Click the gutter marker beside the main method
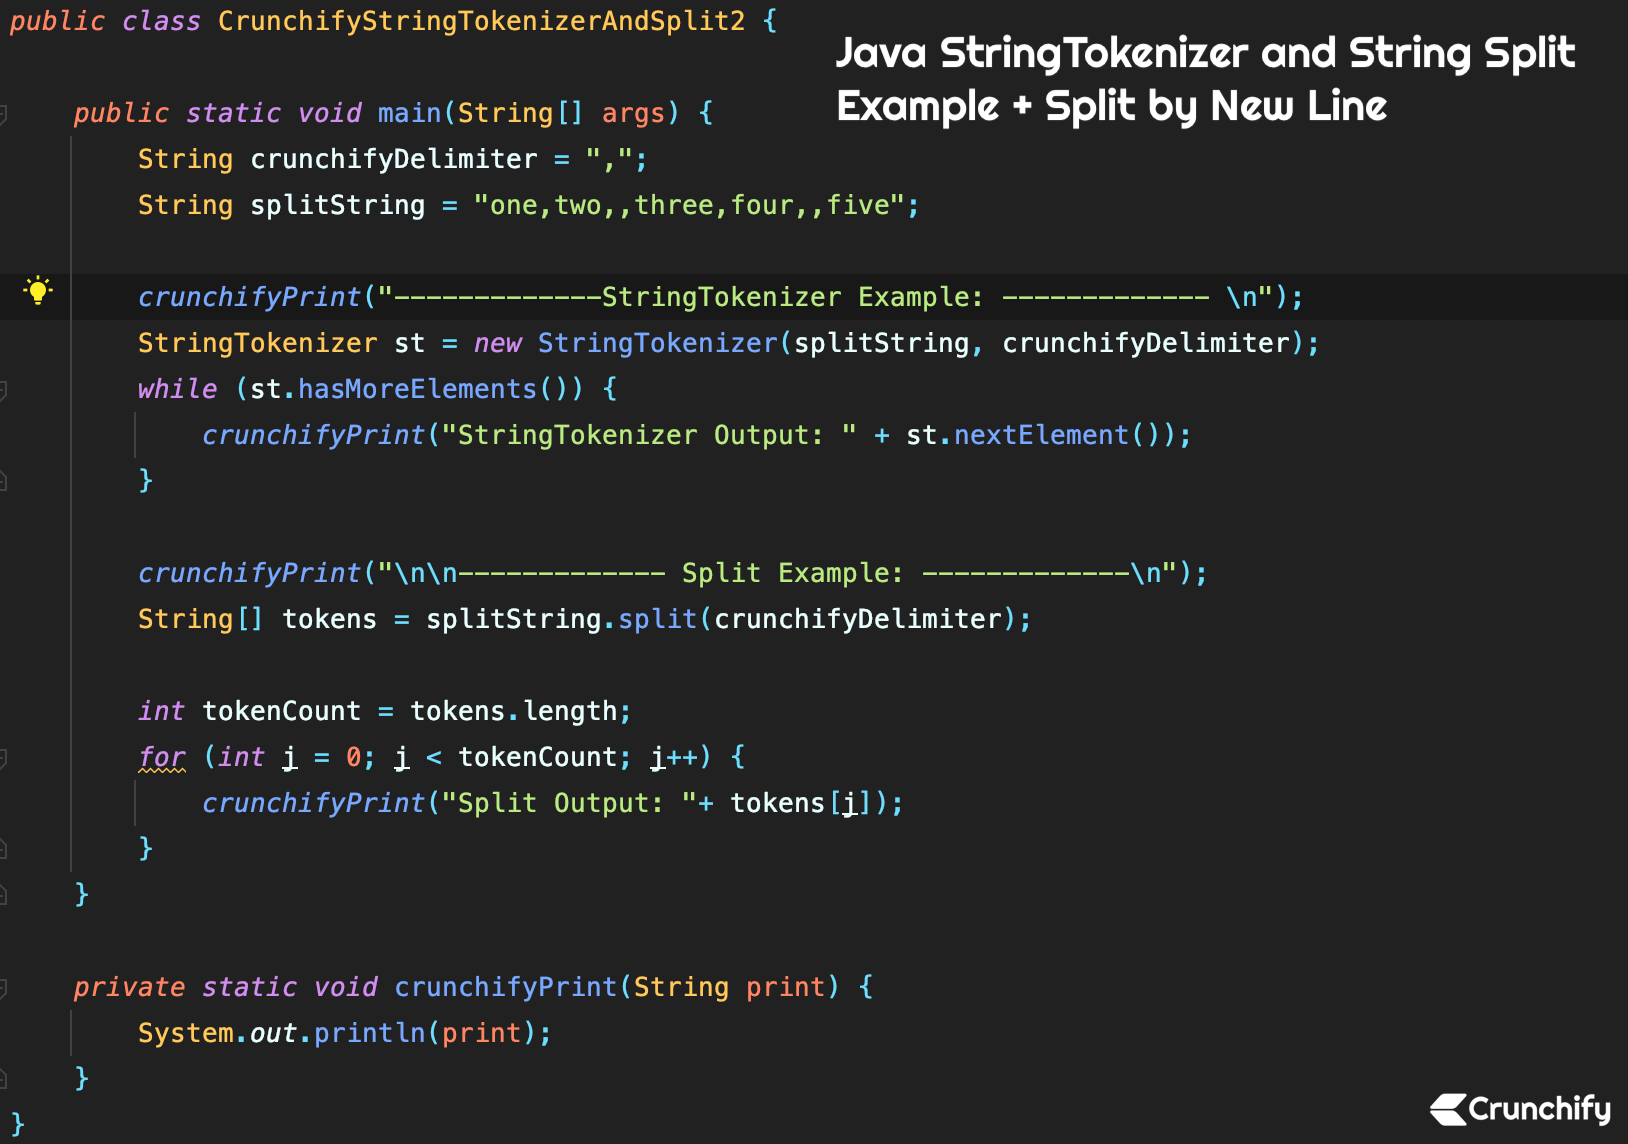Image resolution: width=1628 pixels, height=1144 pixels. tap(7, 112)
